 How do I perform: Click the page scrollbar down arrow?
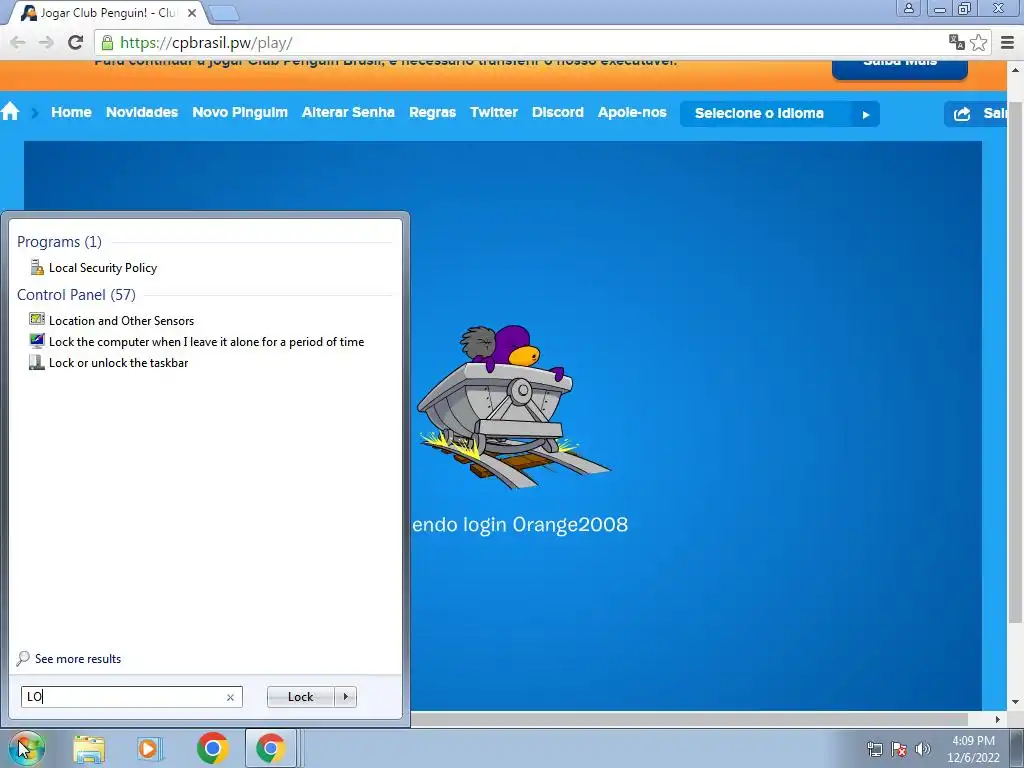[x=1016, y=702]
